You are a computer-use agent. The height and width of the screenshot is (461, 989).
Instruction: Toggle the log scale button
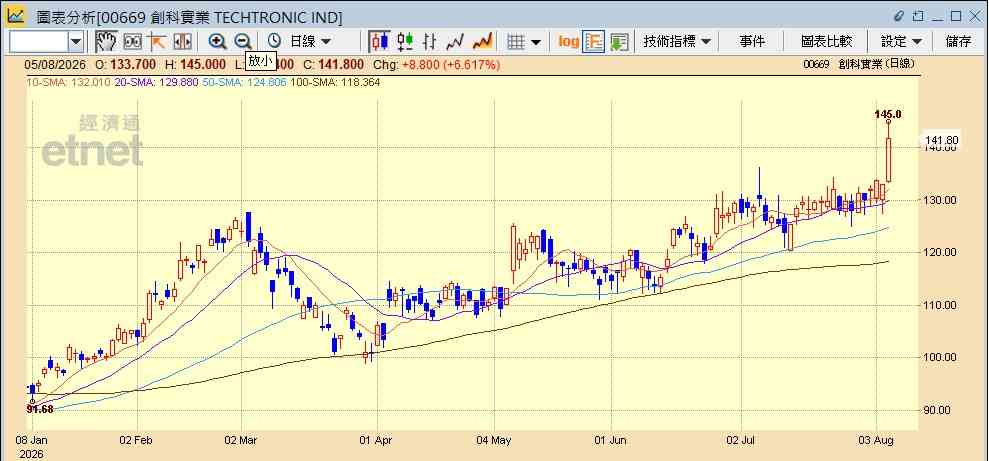[x=568, y=42]
